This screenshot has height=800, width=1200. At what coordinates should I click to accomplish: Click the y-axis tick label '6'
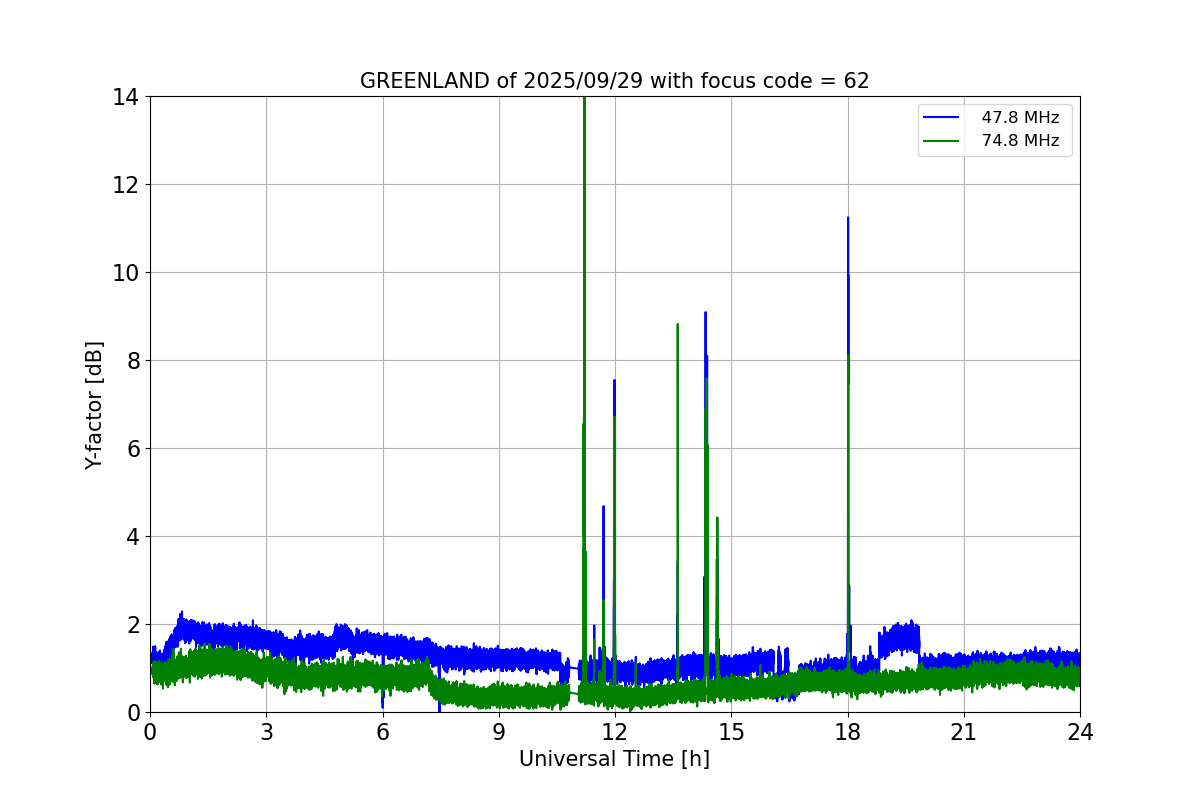(x=131, y=449)
